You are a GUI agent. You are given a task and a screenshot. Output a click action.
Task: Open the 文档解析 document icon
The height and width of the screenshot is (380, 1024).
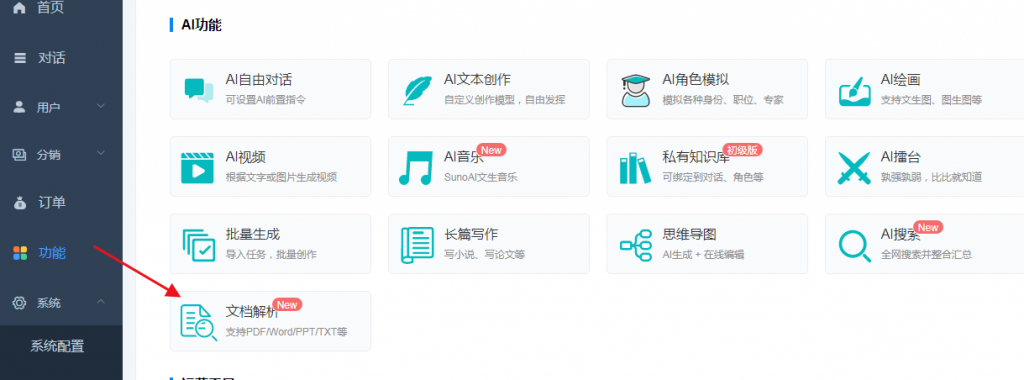[x=199, y=323]
